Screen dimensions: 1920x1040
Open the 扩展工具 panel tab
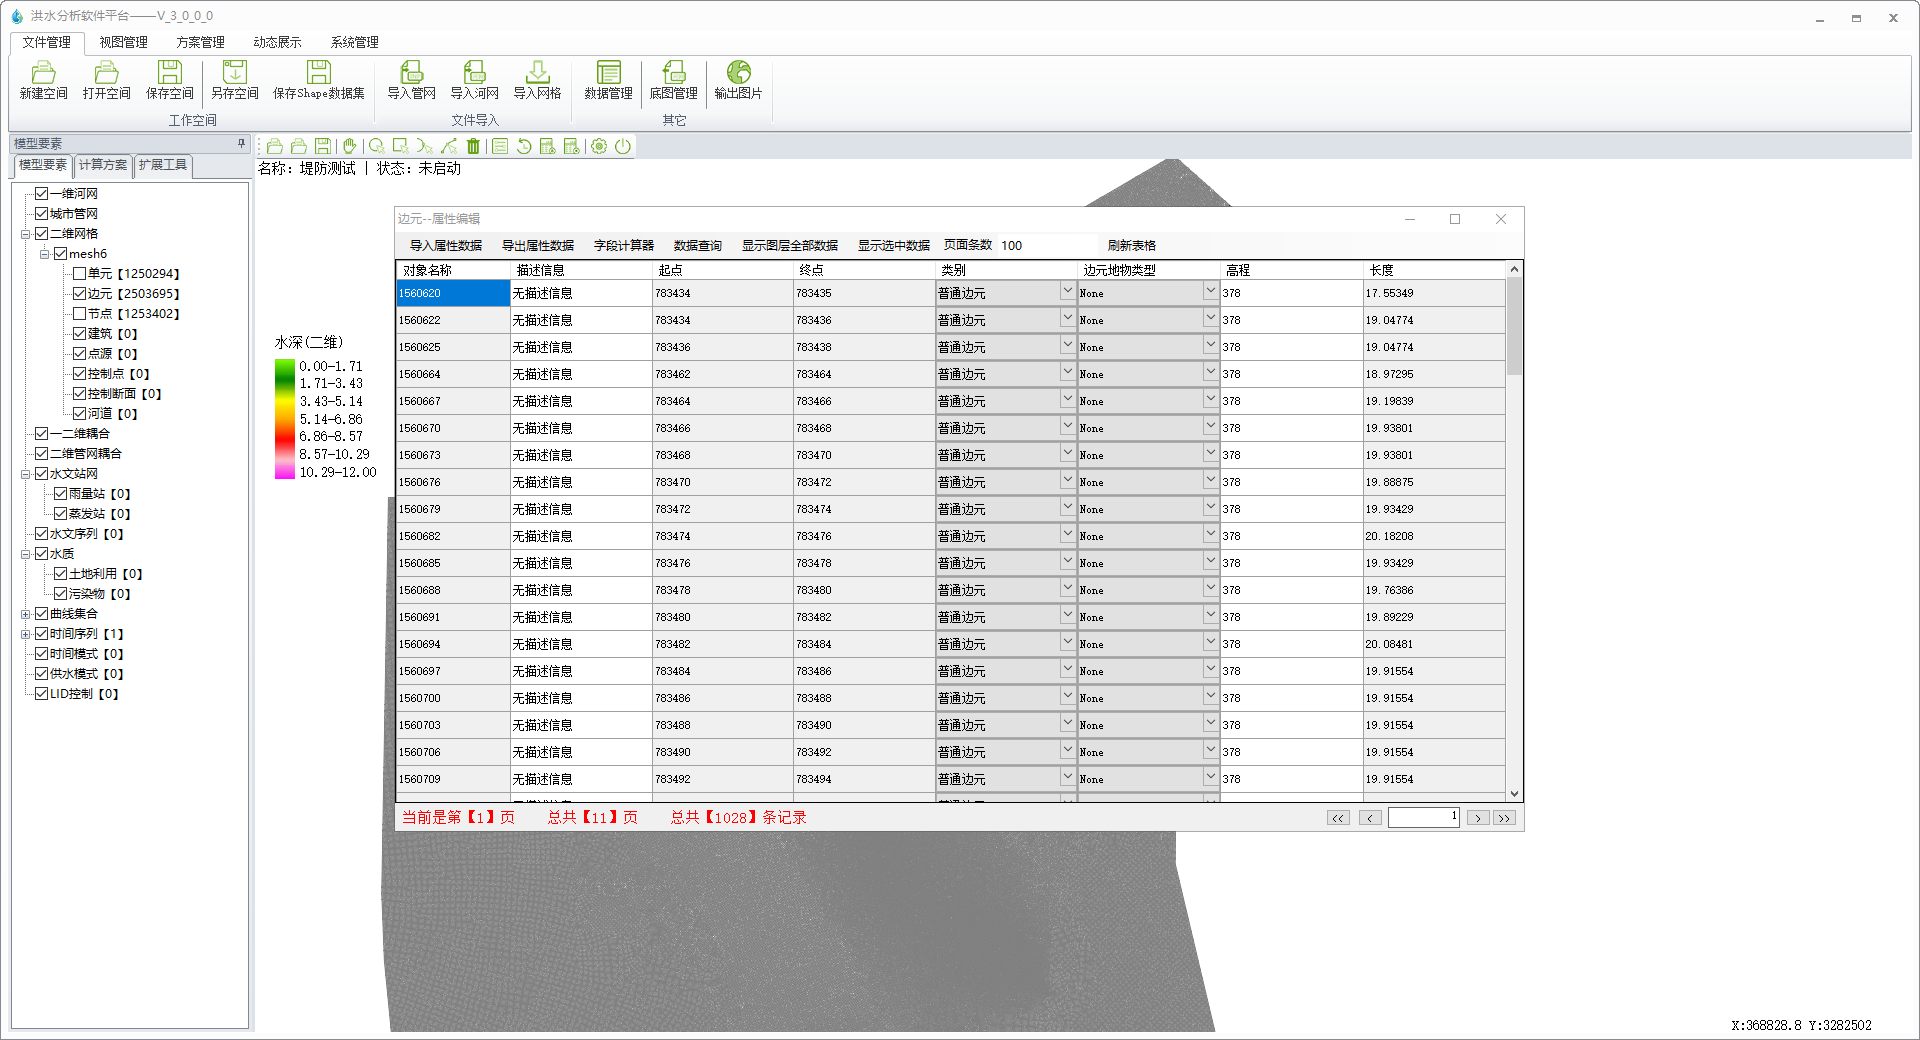(x=163, y=165)
